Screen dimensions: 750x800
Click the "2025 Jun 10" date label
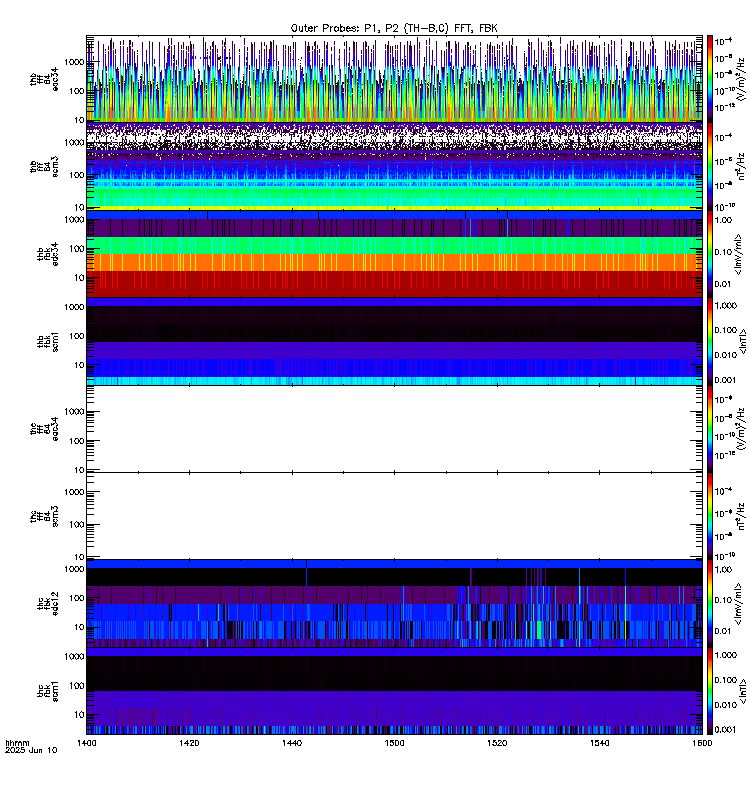tap(31, 751)
